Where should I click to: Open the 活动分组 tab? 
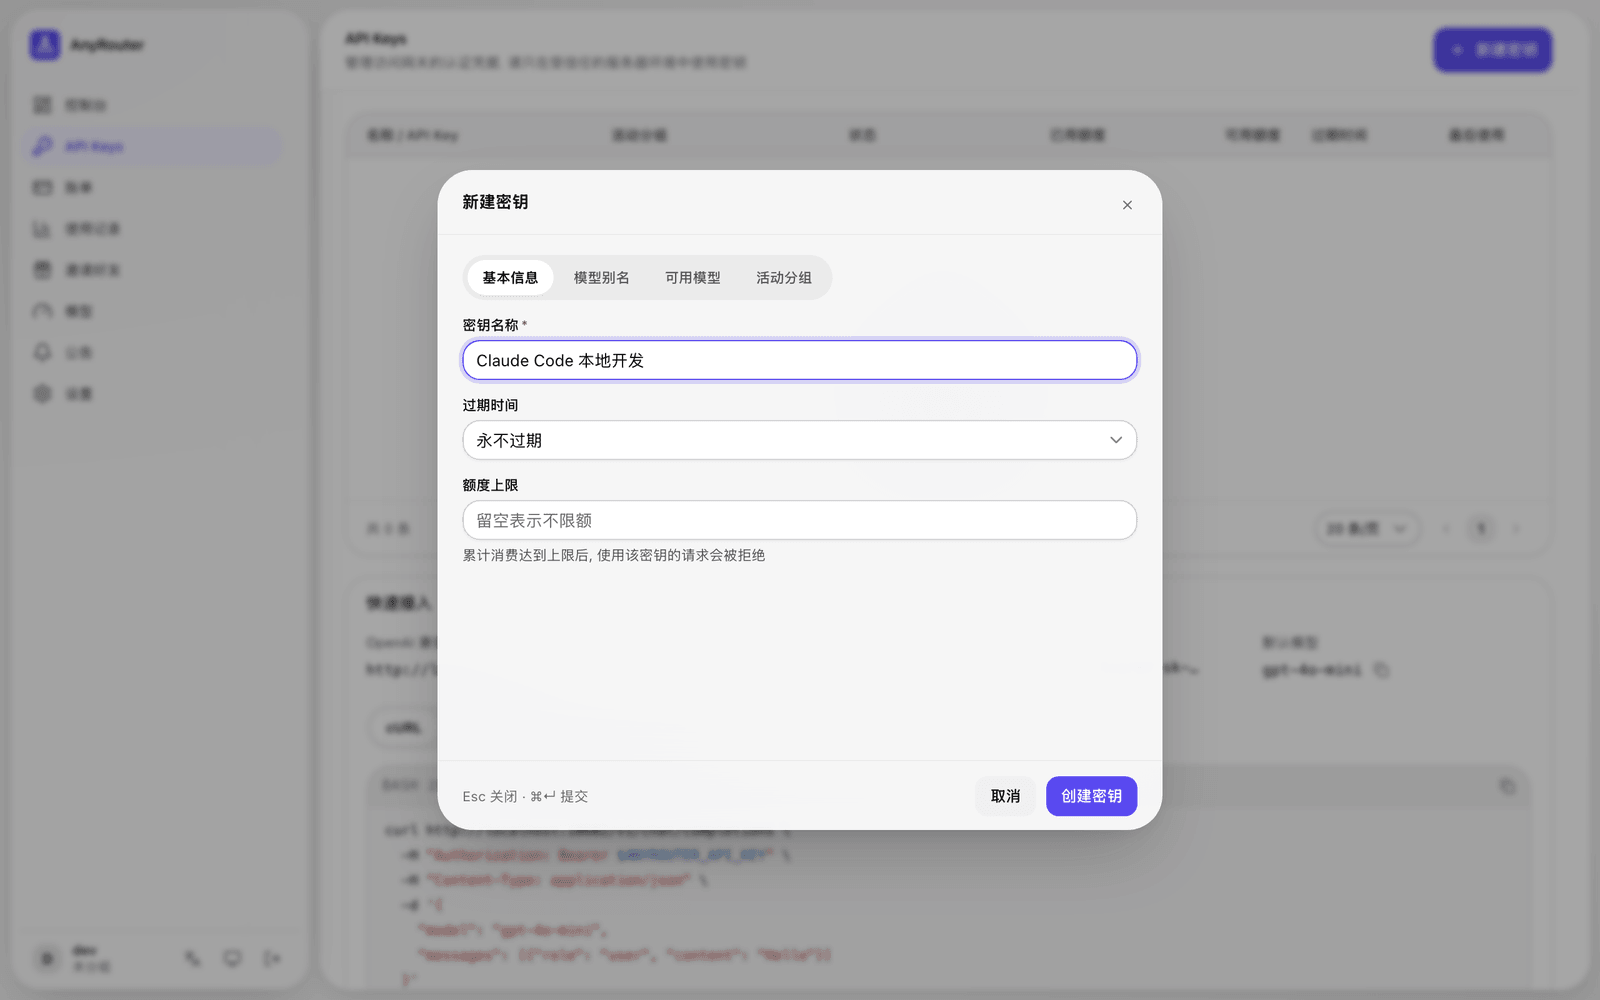pos(784,278)
